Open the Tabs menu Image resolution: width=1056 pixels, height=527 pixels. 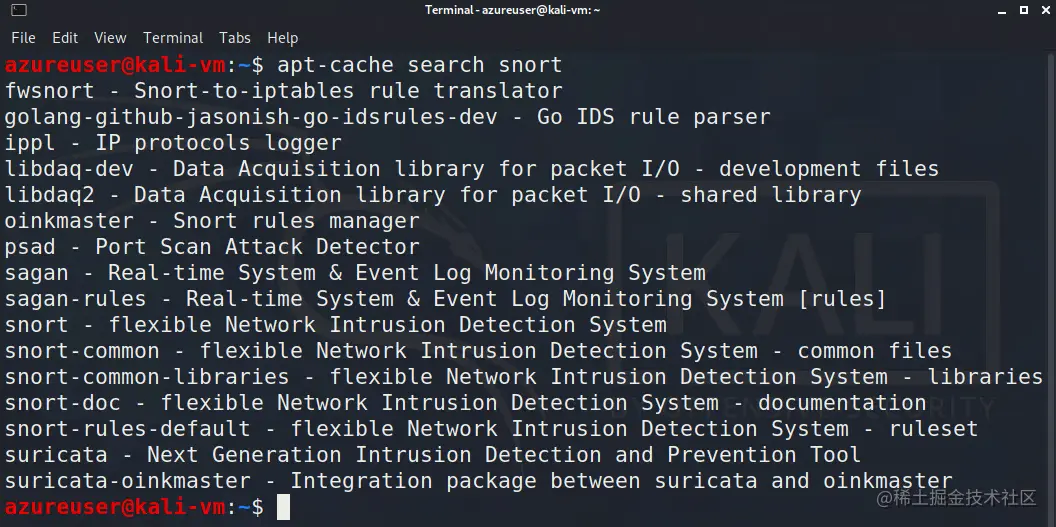[235, 38]
